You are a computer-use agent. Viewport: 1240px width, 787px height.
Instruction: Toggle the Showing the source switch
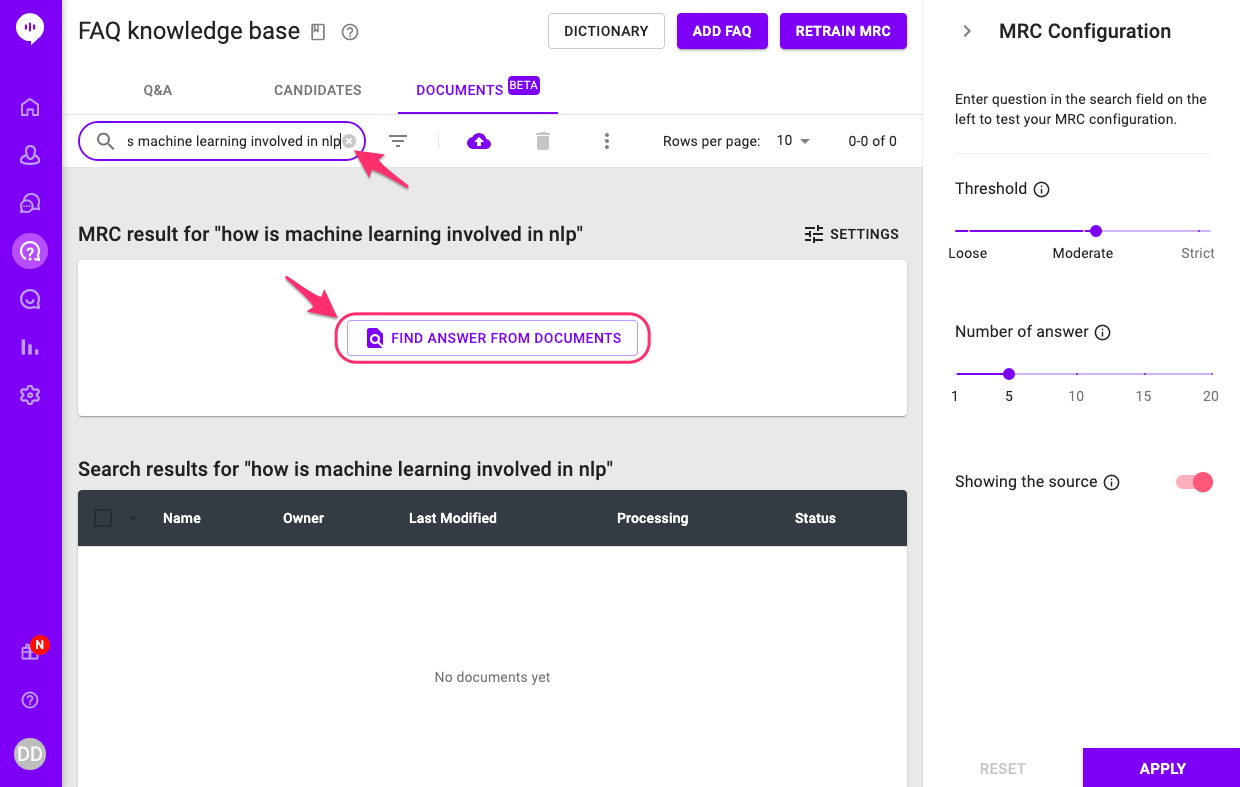(x=1194, y=482)
